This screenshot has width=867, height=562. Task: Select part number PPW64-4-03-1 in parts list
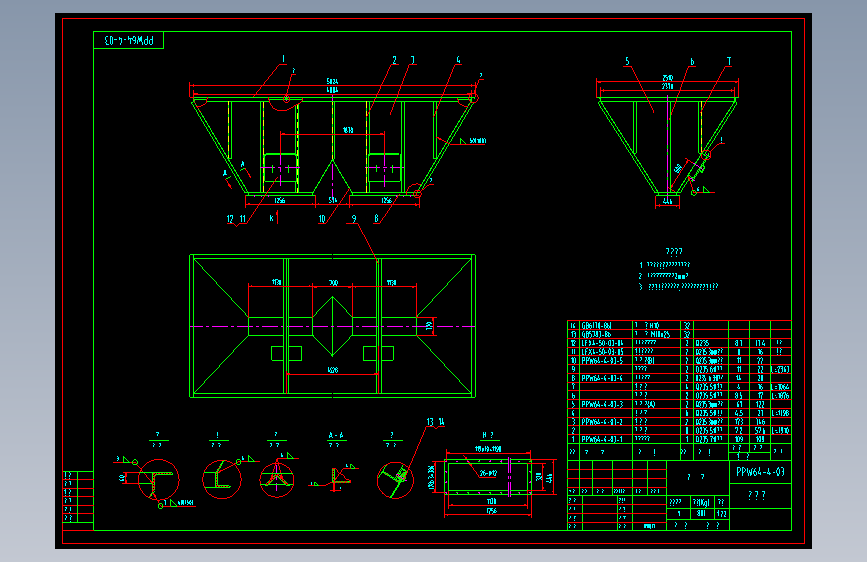(x=602, y=439)
